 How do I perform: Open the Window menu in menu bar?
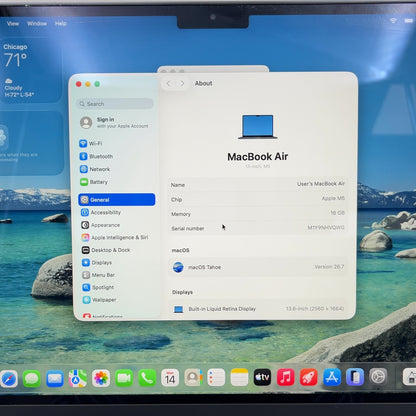tap(37, 23)
